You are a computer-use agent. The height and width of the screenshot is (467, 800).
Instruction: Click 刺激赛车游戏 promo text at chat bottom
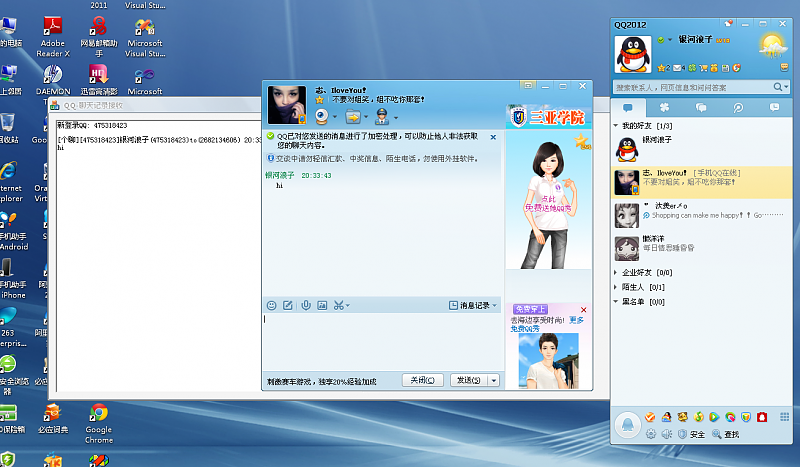pyautogui.click(x=321, y=381)
